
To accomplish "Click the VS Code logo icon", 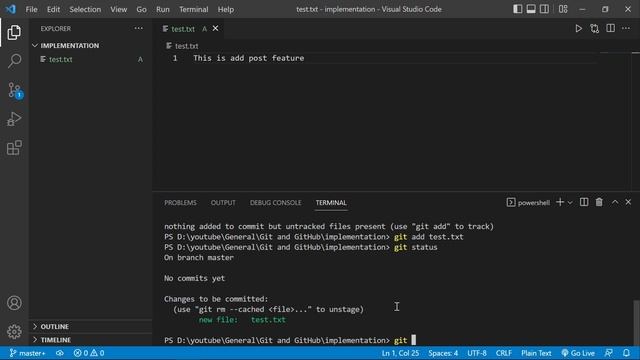I will pyautogui.click(x=11, y=9).
